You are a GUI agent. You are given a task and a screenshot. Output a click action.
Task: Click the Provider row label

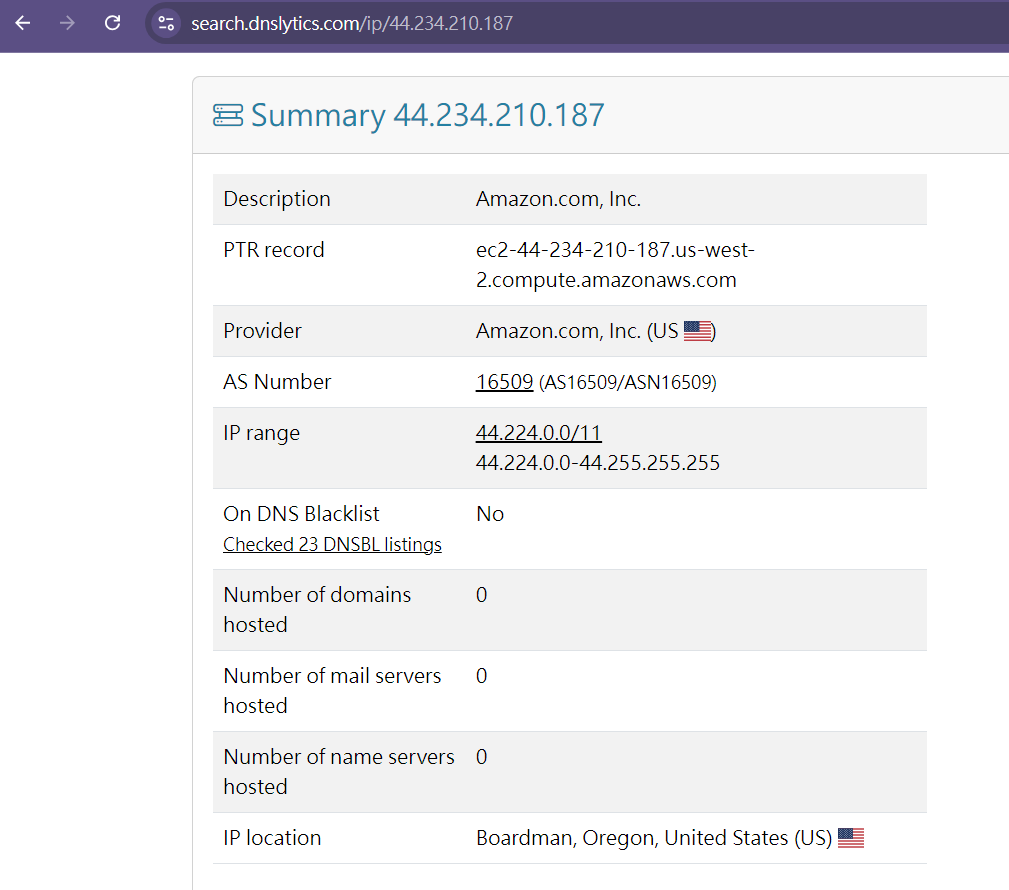click(262, 331)
